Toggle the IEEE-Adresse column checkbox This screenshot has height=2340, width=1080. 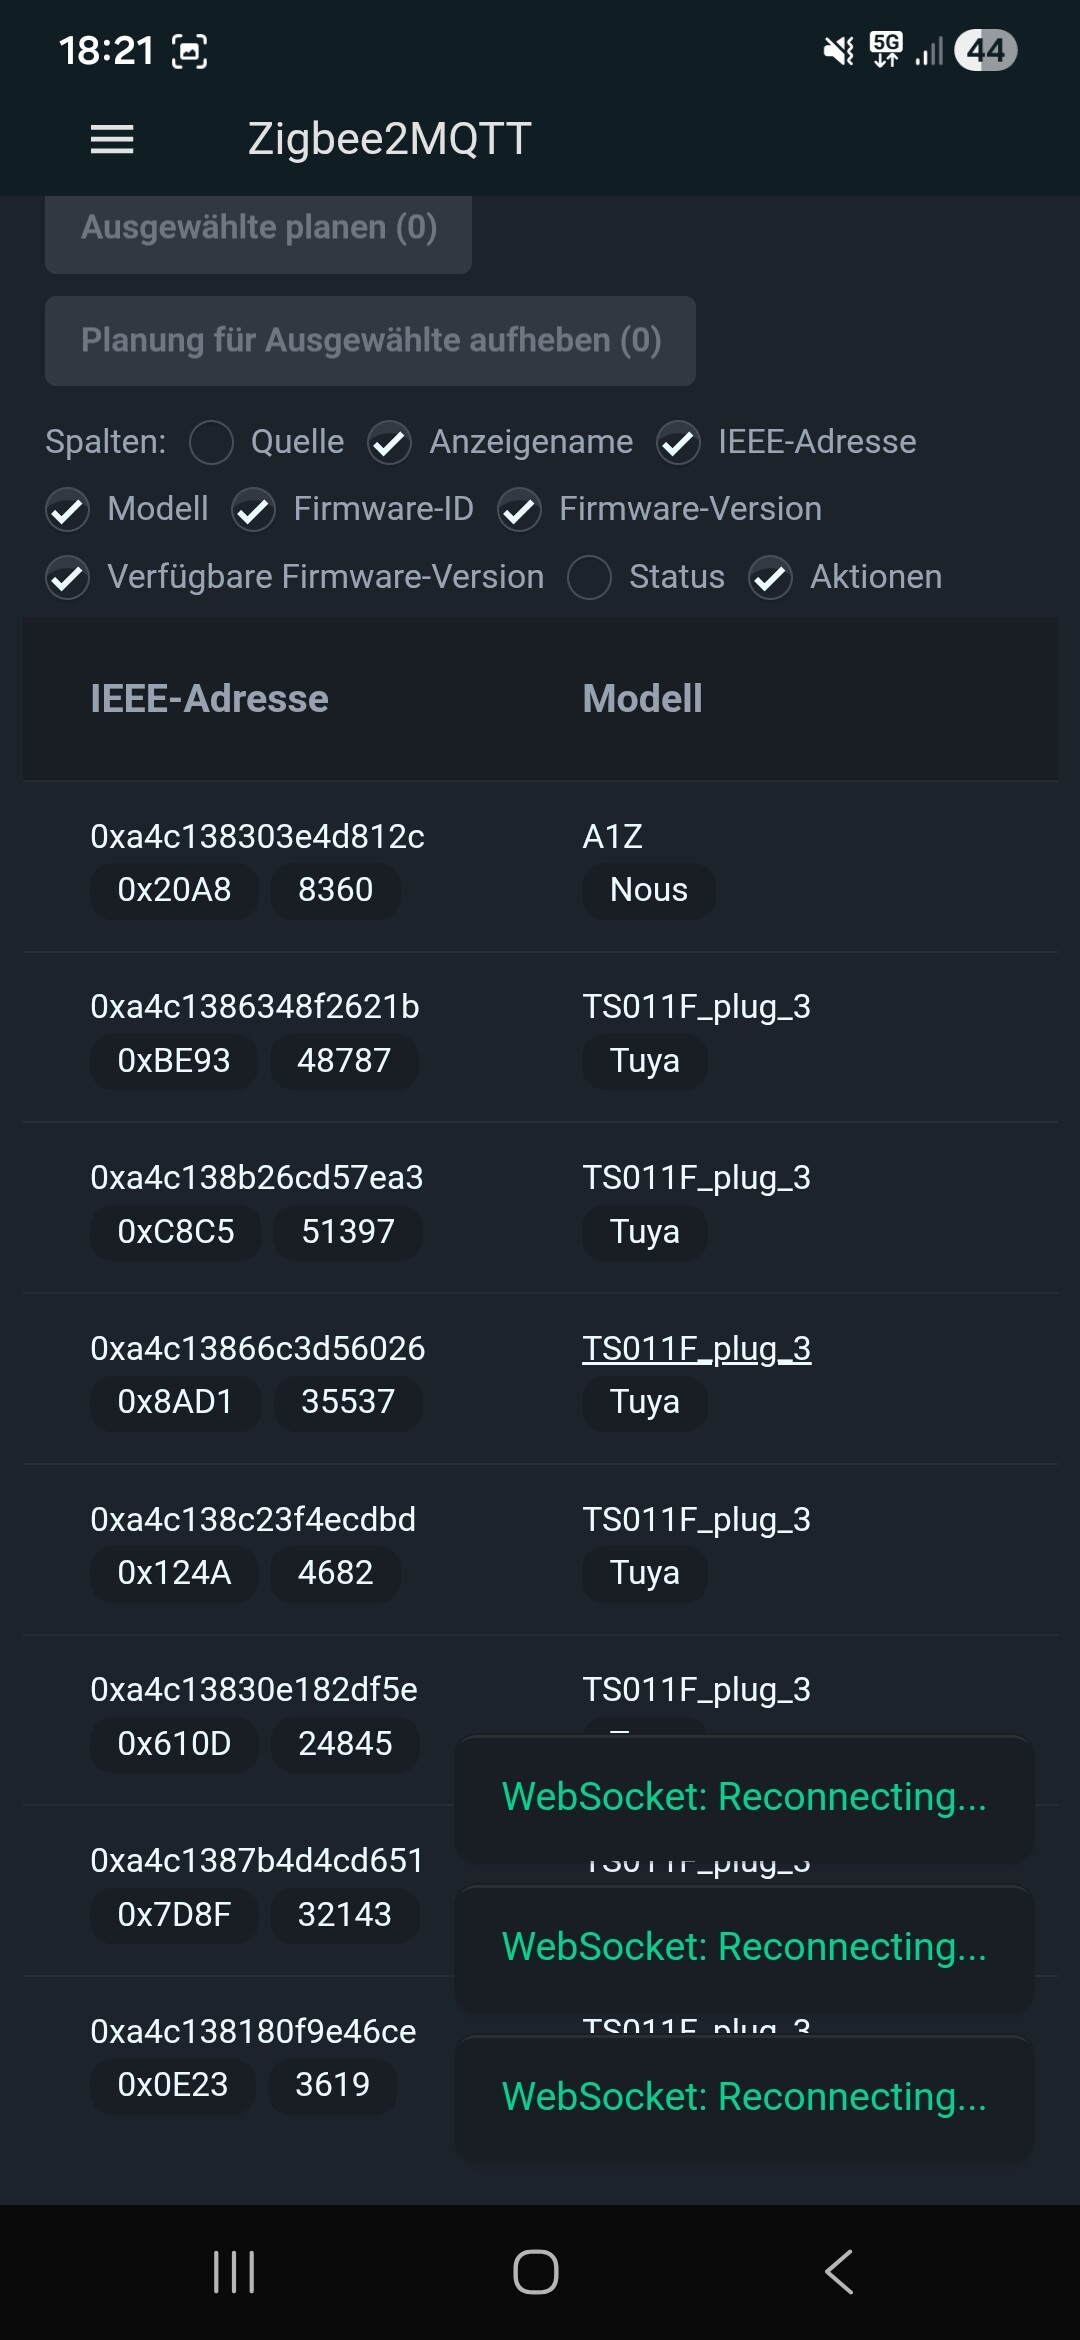coord(678,442)
